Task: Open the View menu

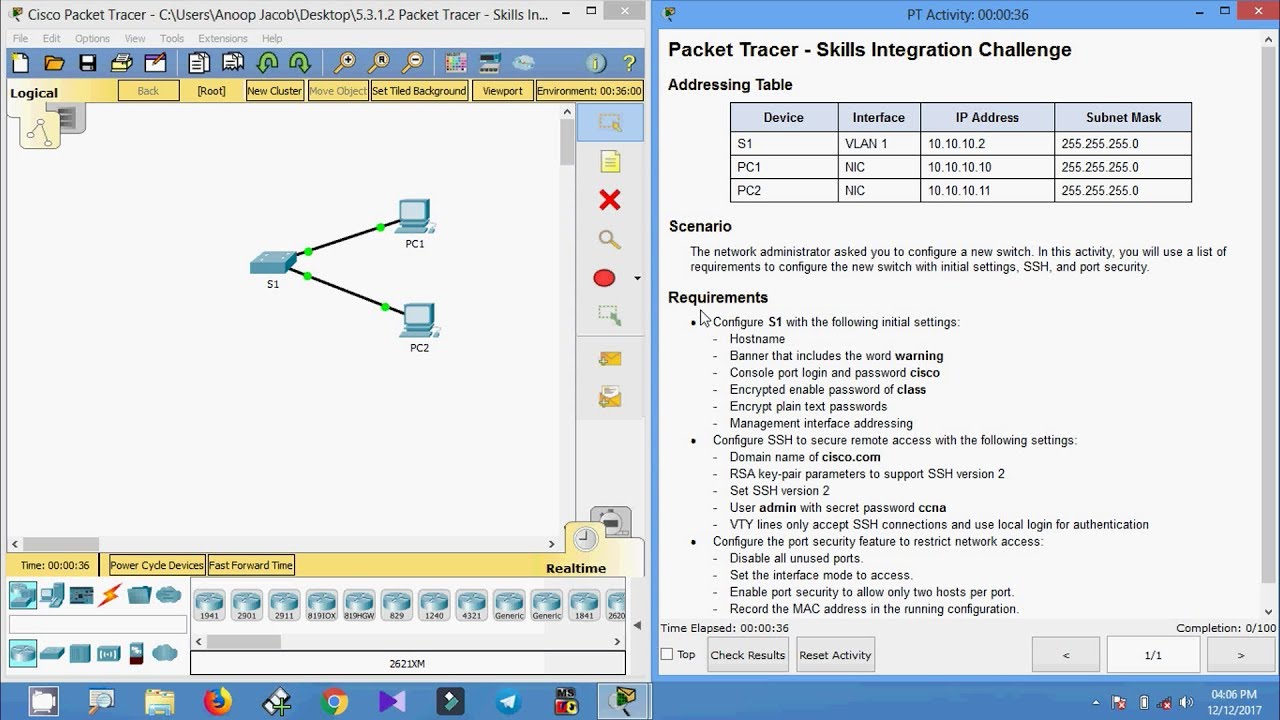Action: click(x=135, y=38)
